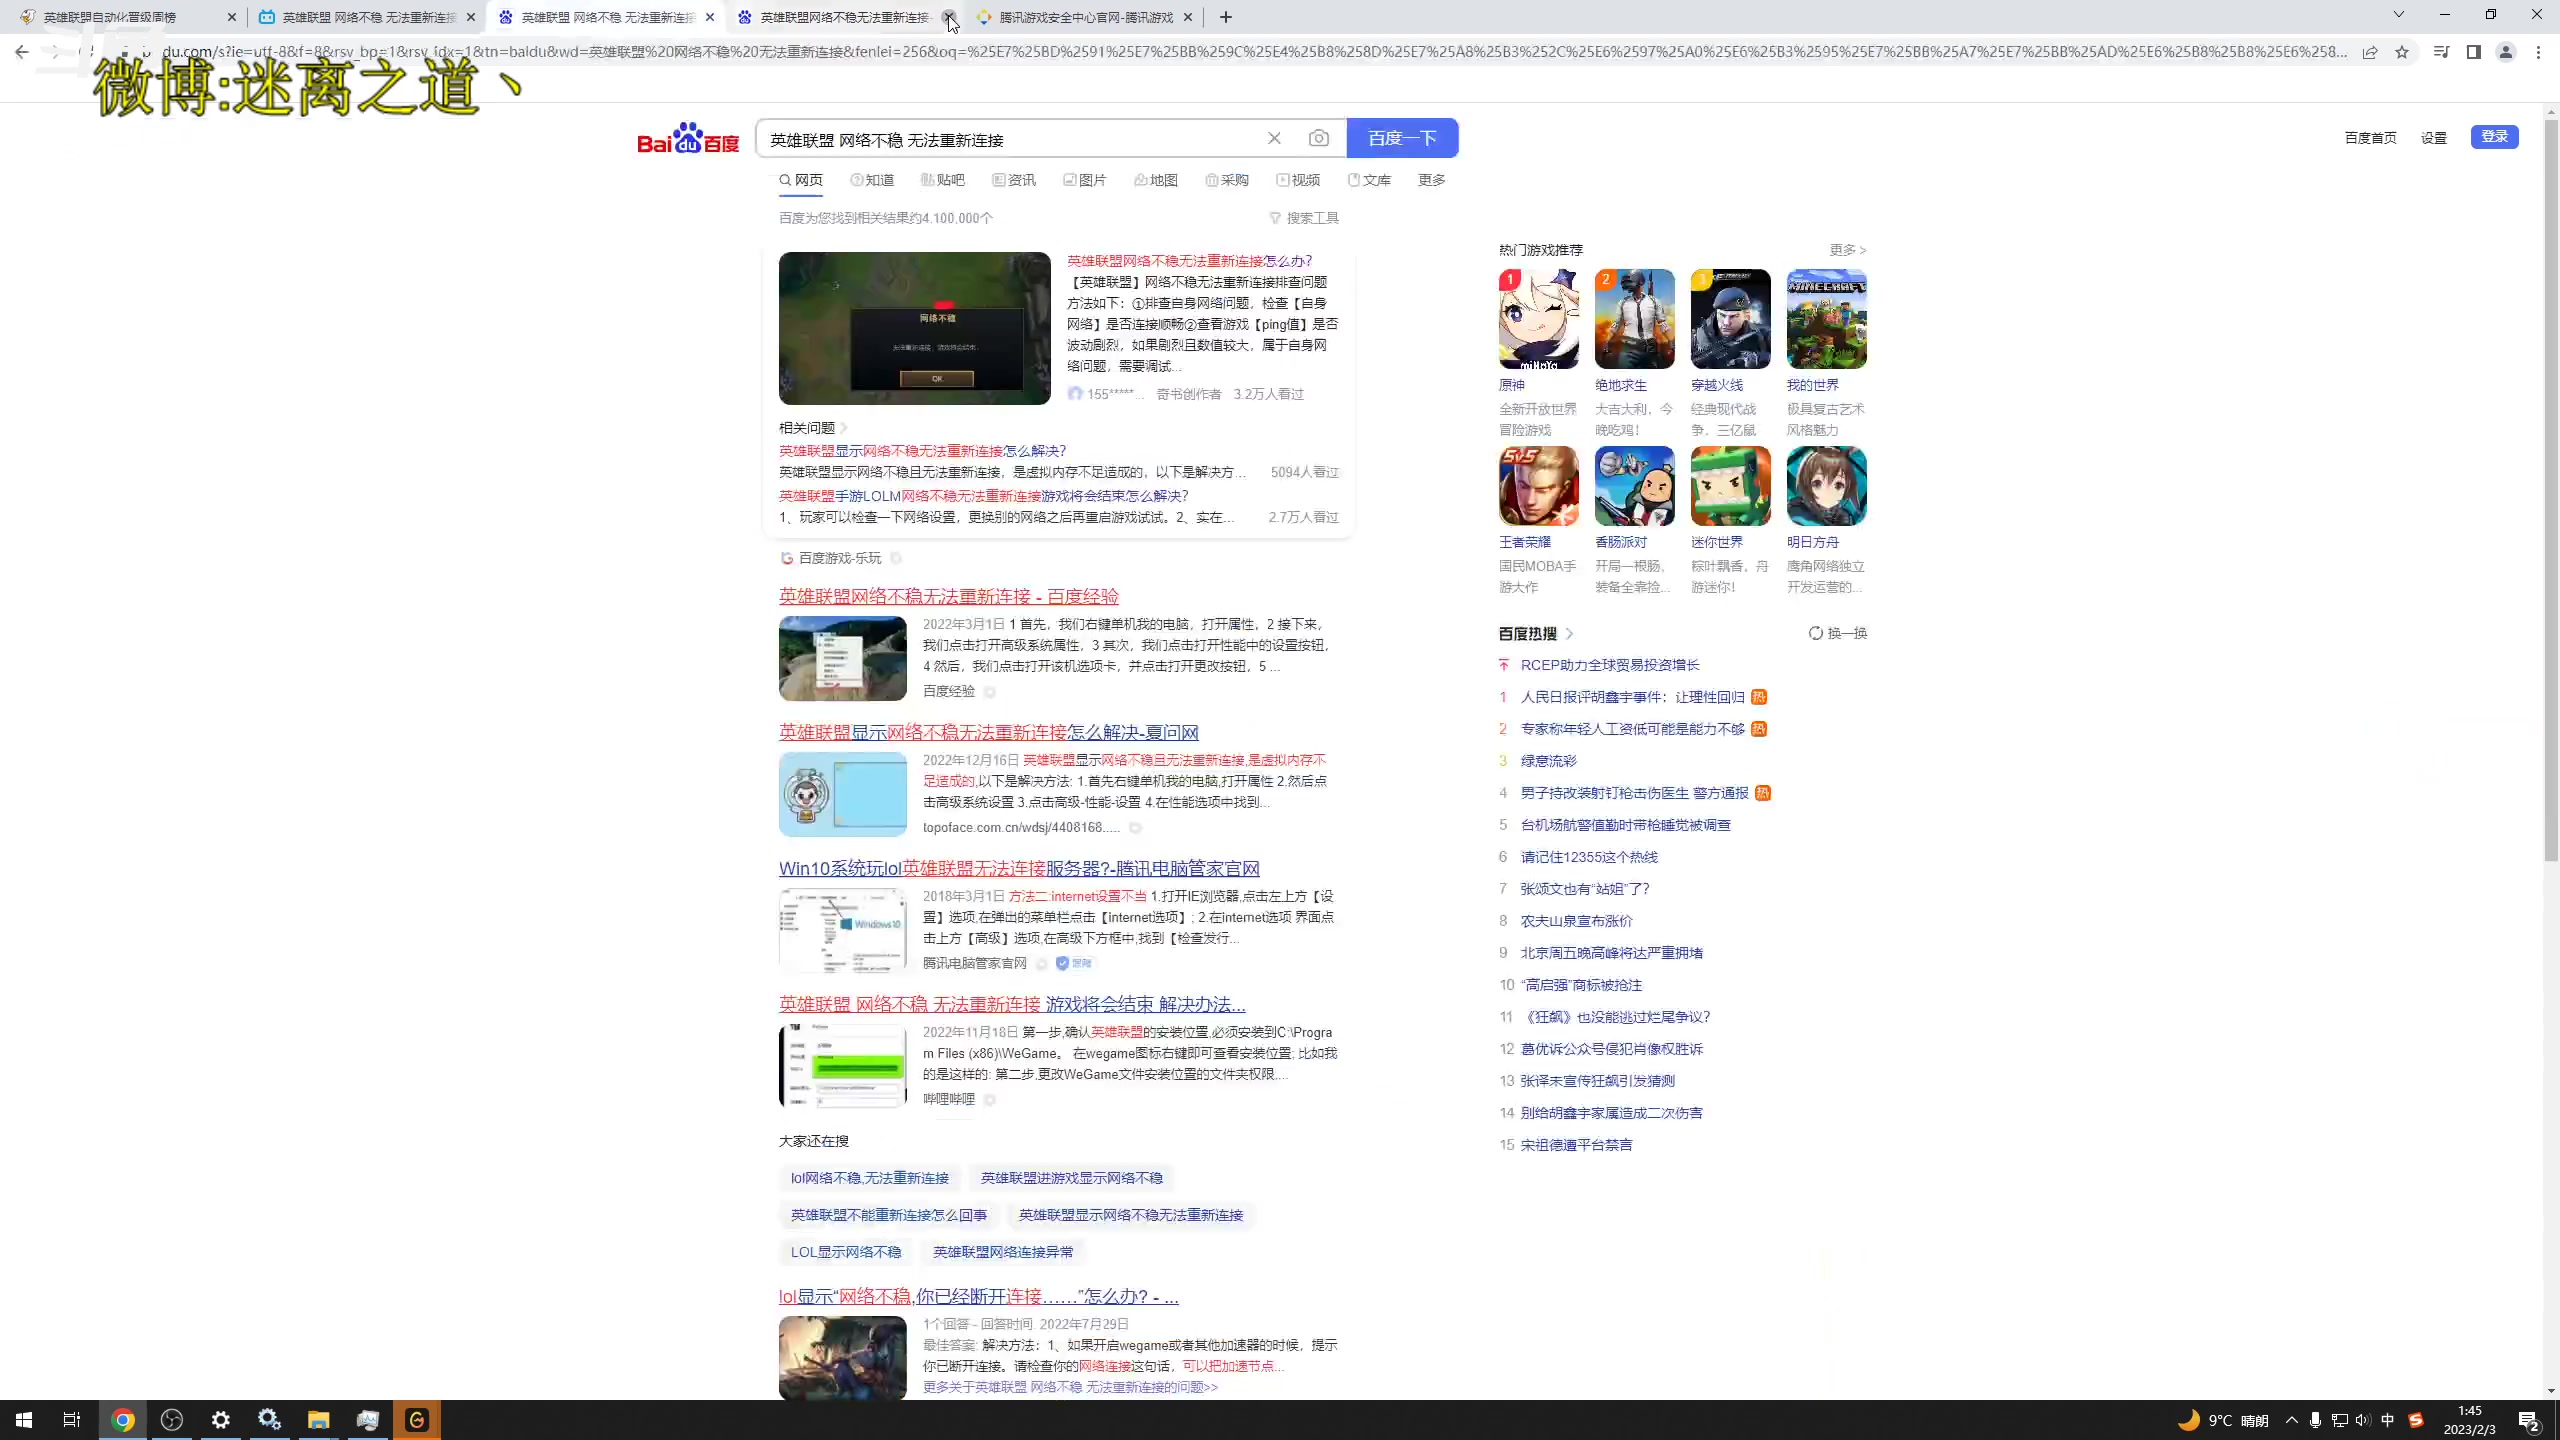Expand the 相关问题 section arrow
The image size is (2560, 1440).
click(845, 426)
